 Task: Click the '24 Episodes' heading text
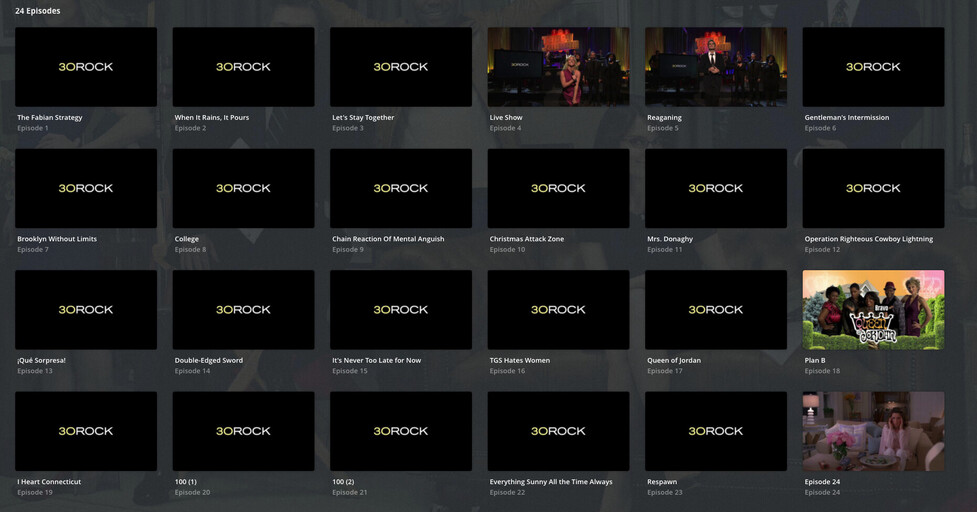37,11
